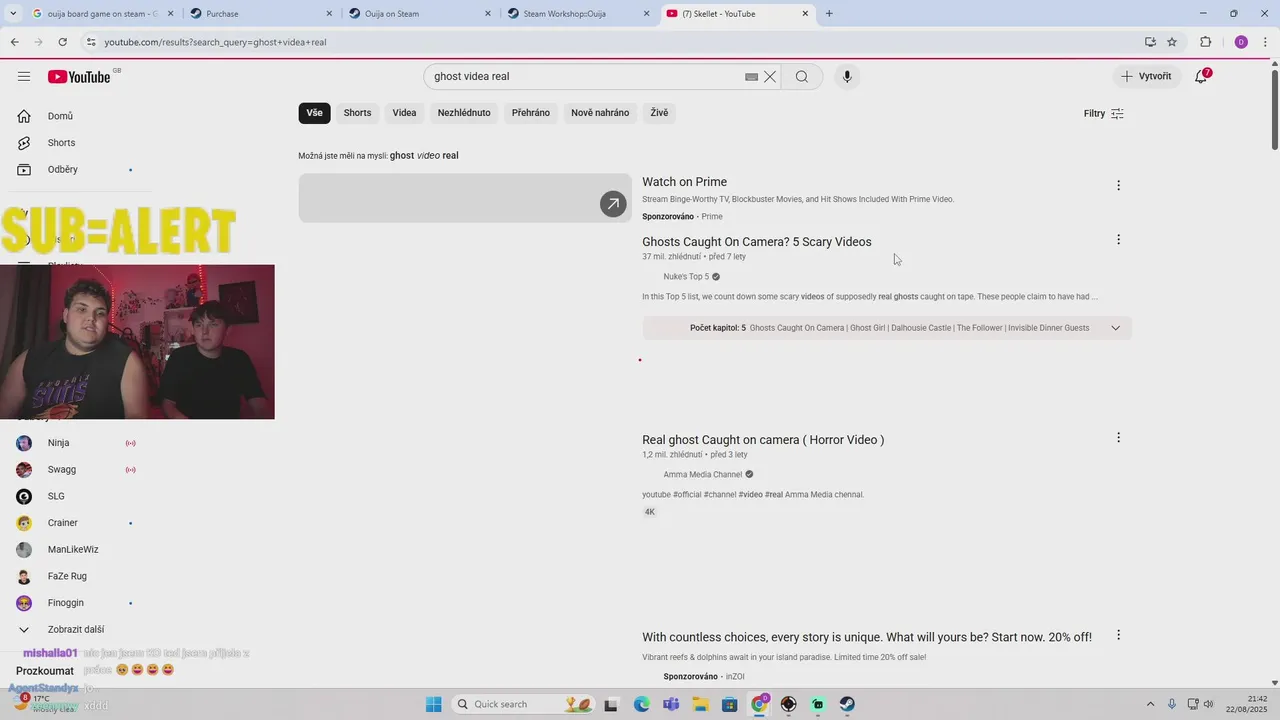
Task: Expand Zobrazit další subscriptions
Action: click(76, 630)
